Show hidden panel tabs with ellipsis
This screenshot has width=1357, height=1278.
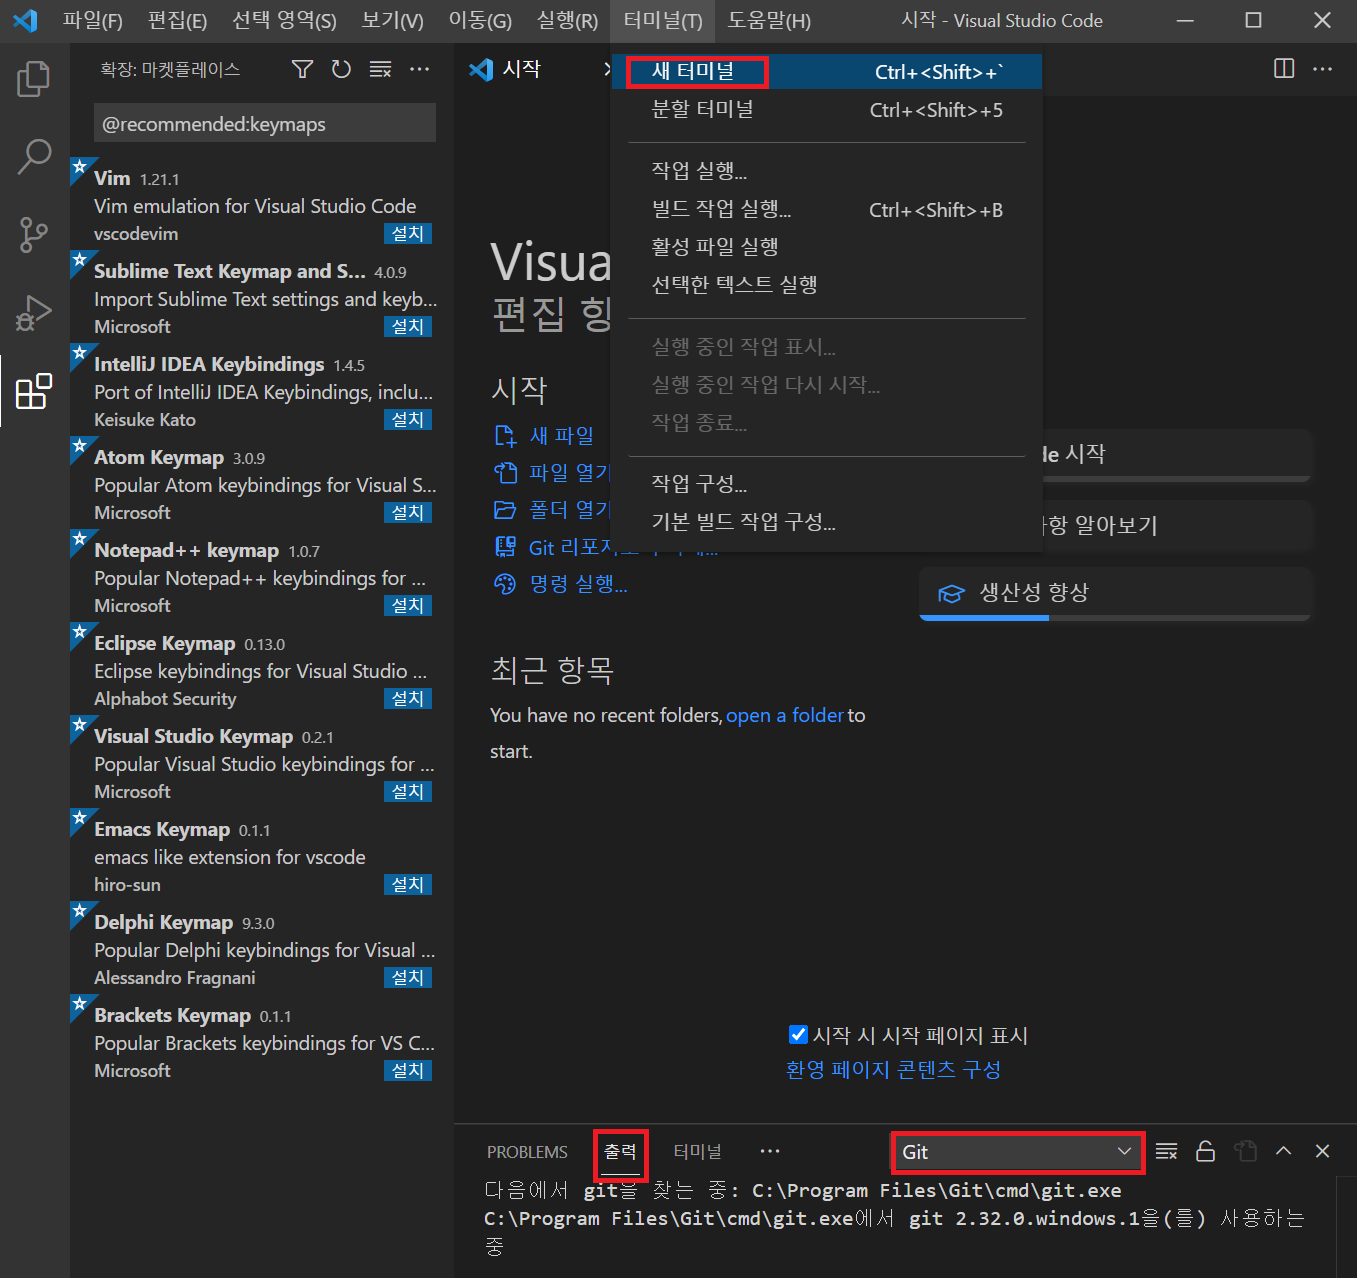click(770, 1151)
